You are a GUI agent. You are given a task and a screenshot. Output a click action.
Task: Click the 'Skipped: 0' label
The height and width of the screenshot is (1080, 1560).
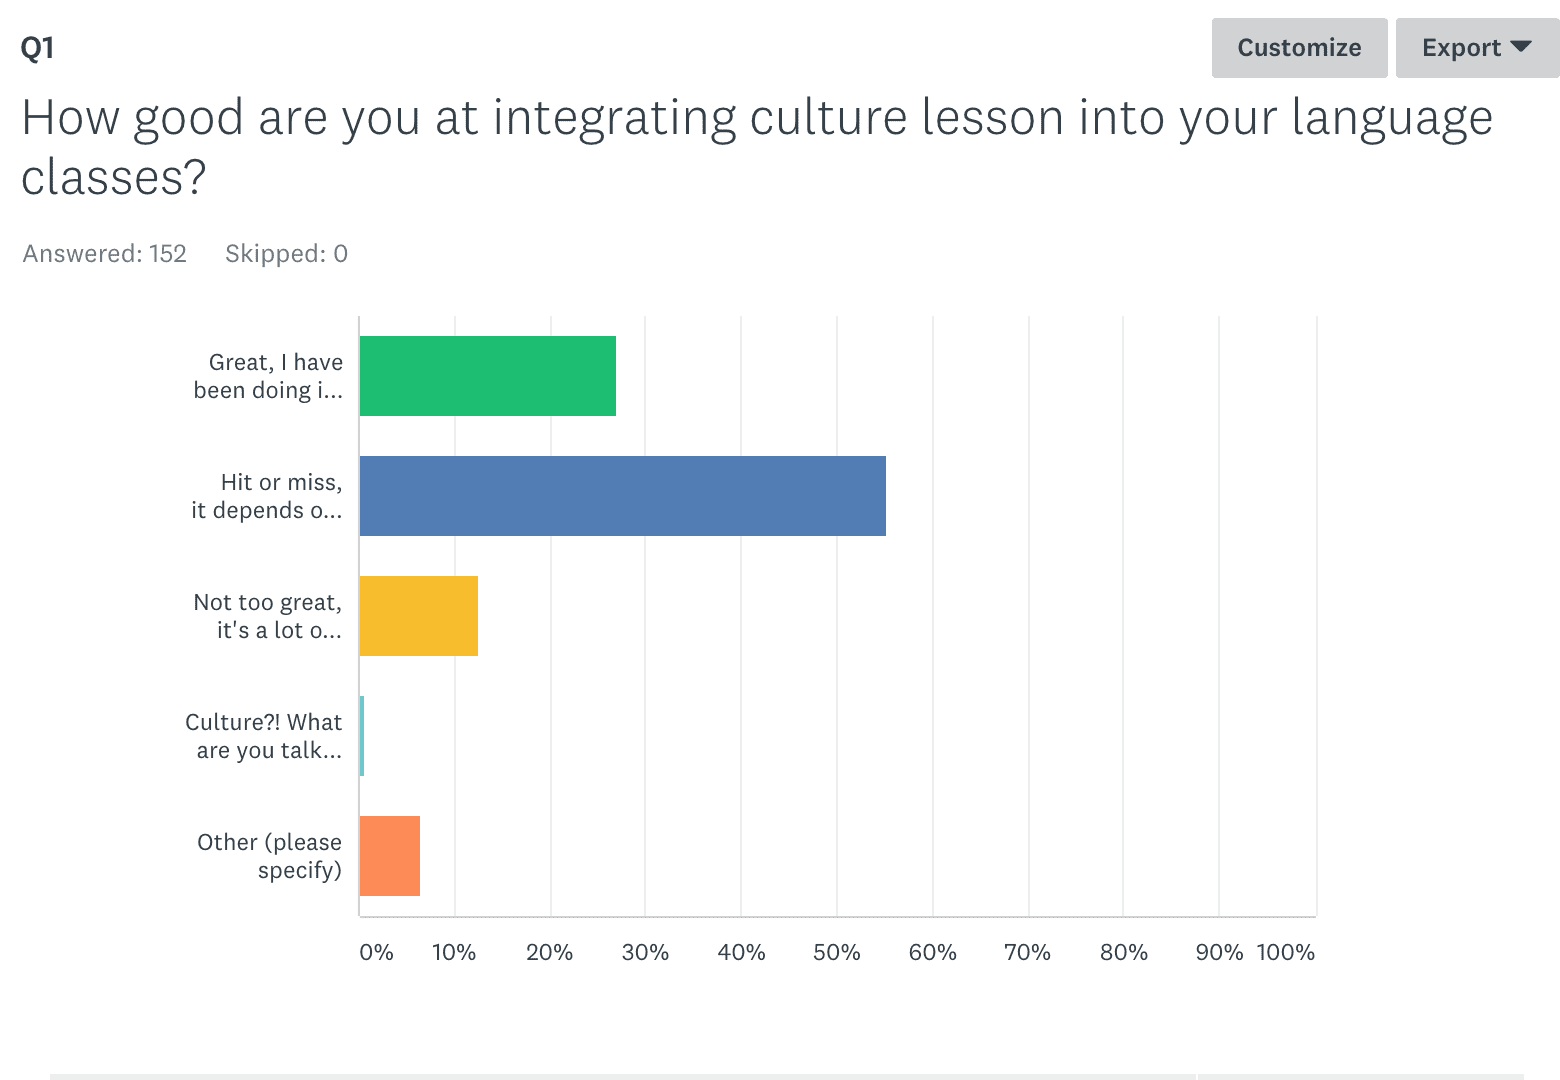pyautogui.click(x=285, y=253)
